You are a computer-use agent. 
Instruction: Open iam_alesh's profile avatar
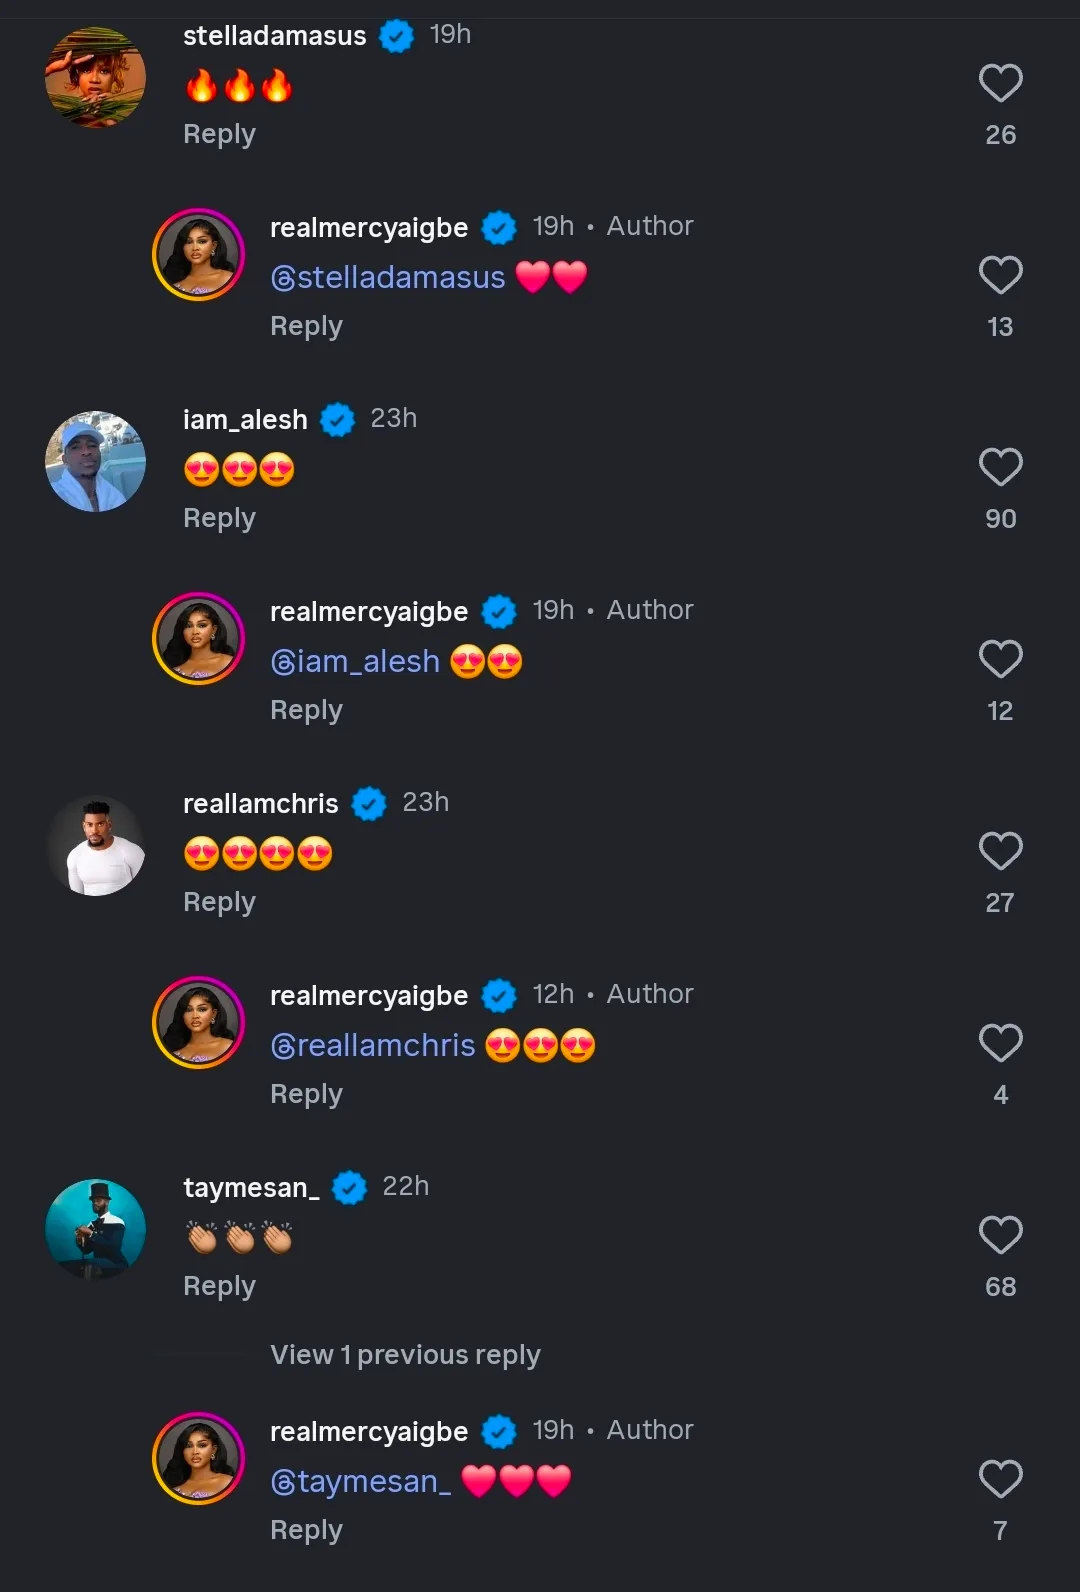96,462
